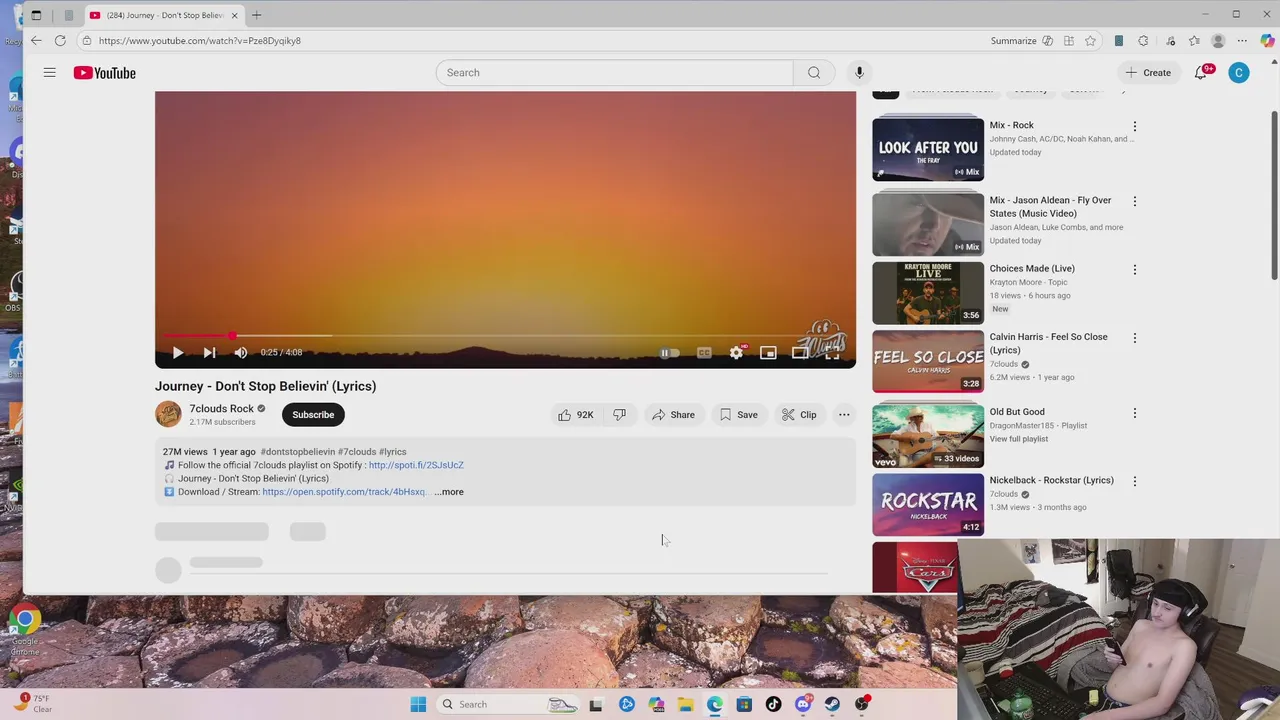The width and height of the screenshot is (1280, 720).
Task: Open the Create button menu
Action: pos(1148,73)
